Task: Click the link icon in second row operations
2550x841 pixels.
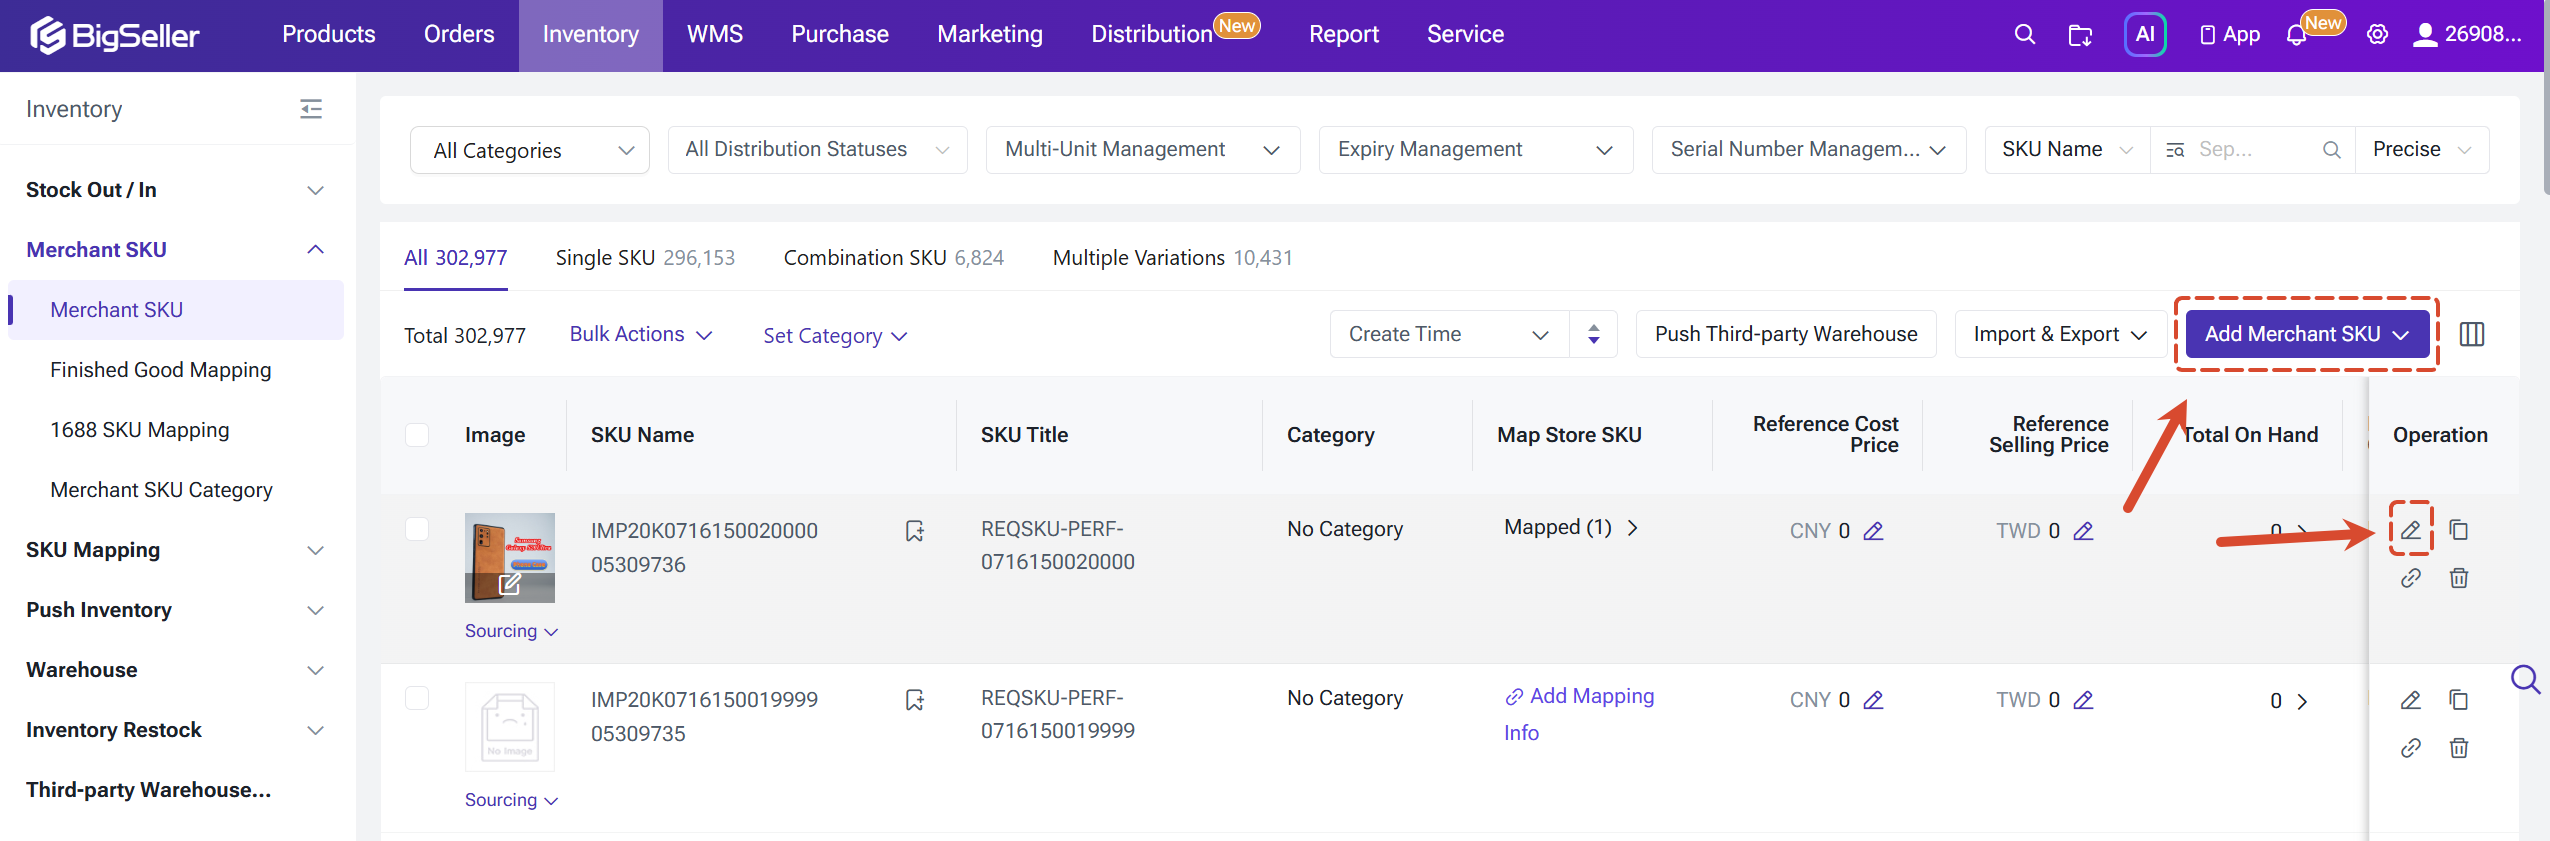Action: 2410,748
